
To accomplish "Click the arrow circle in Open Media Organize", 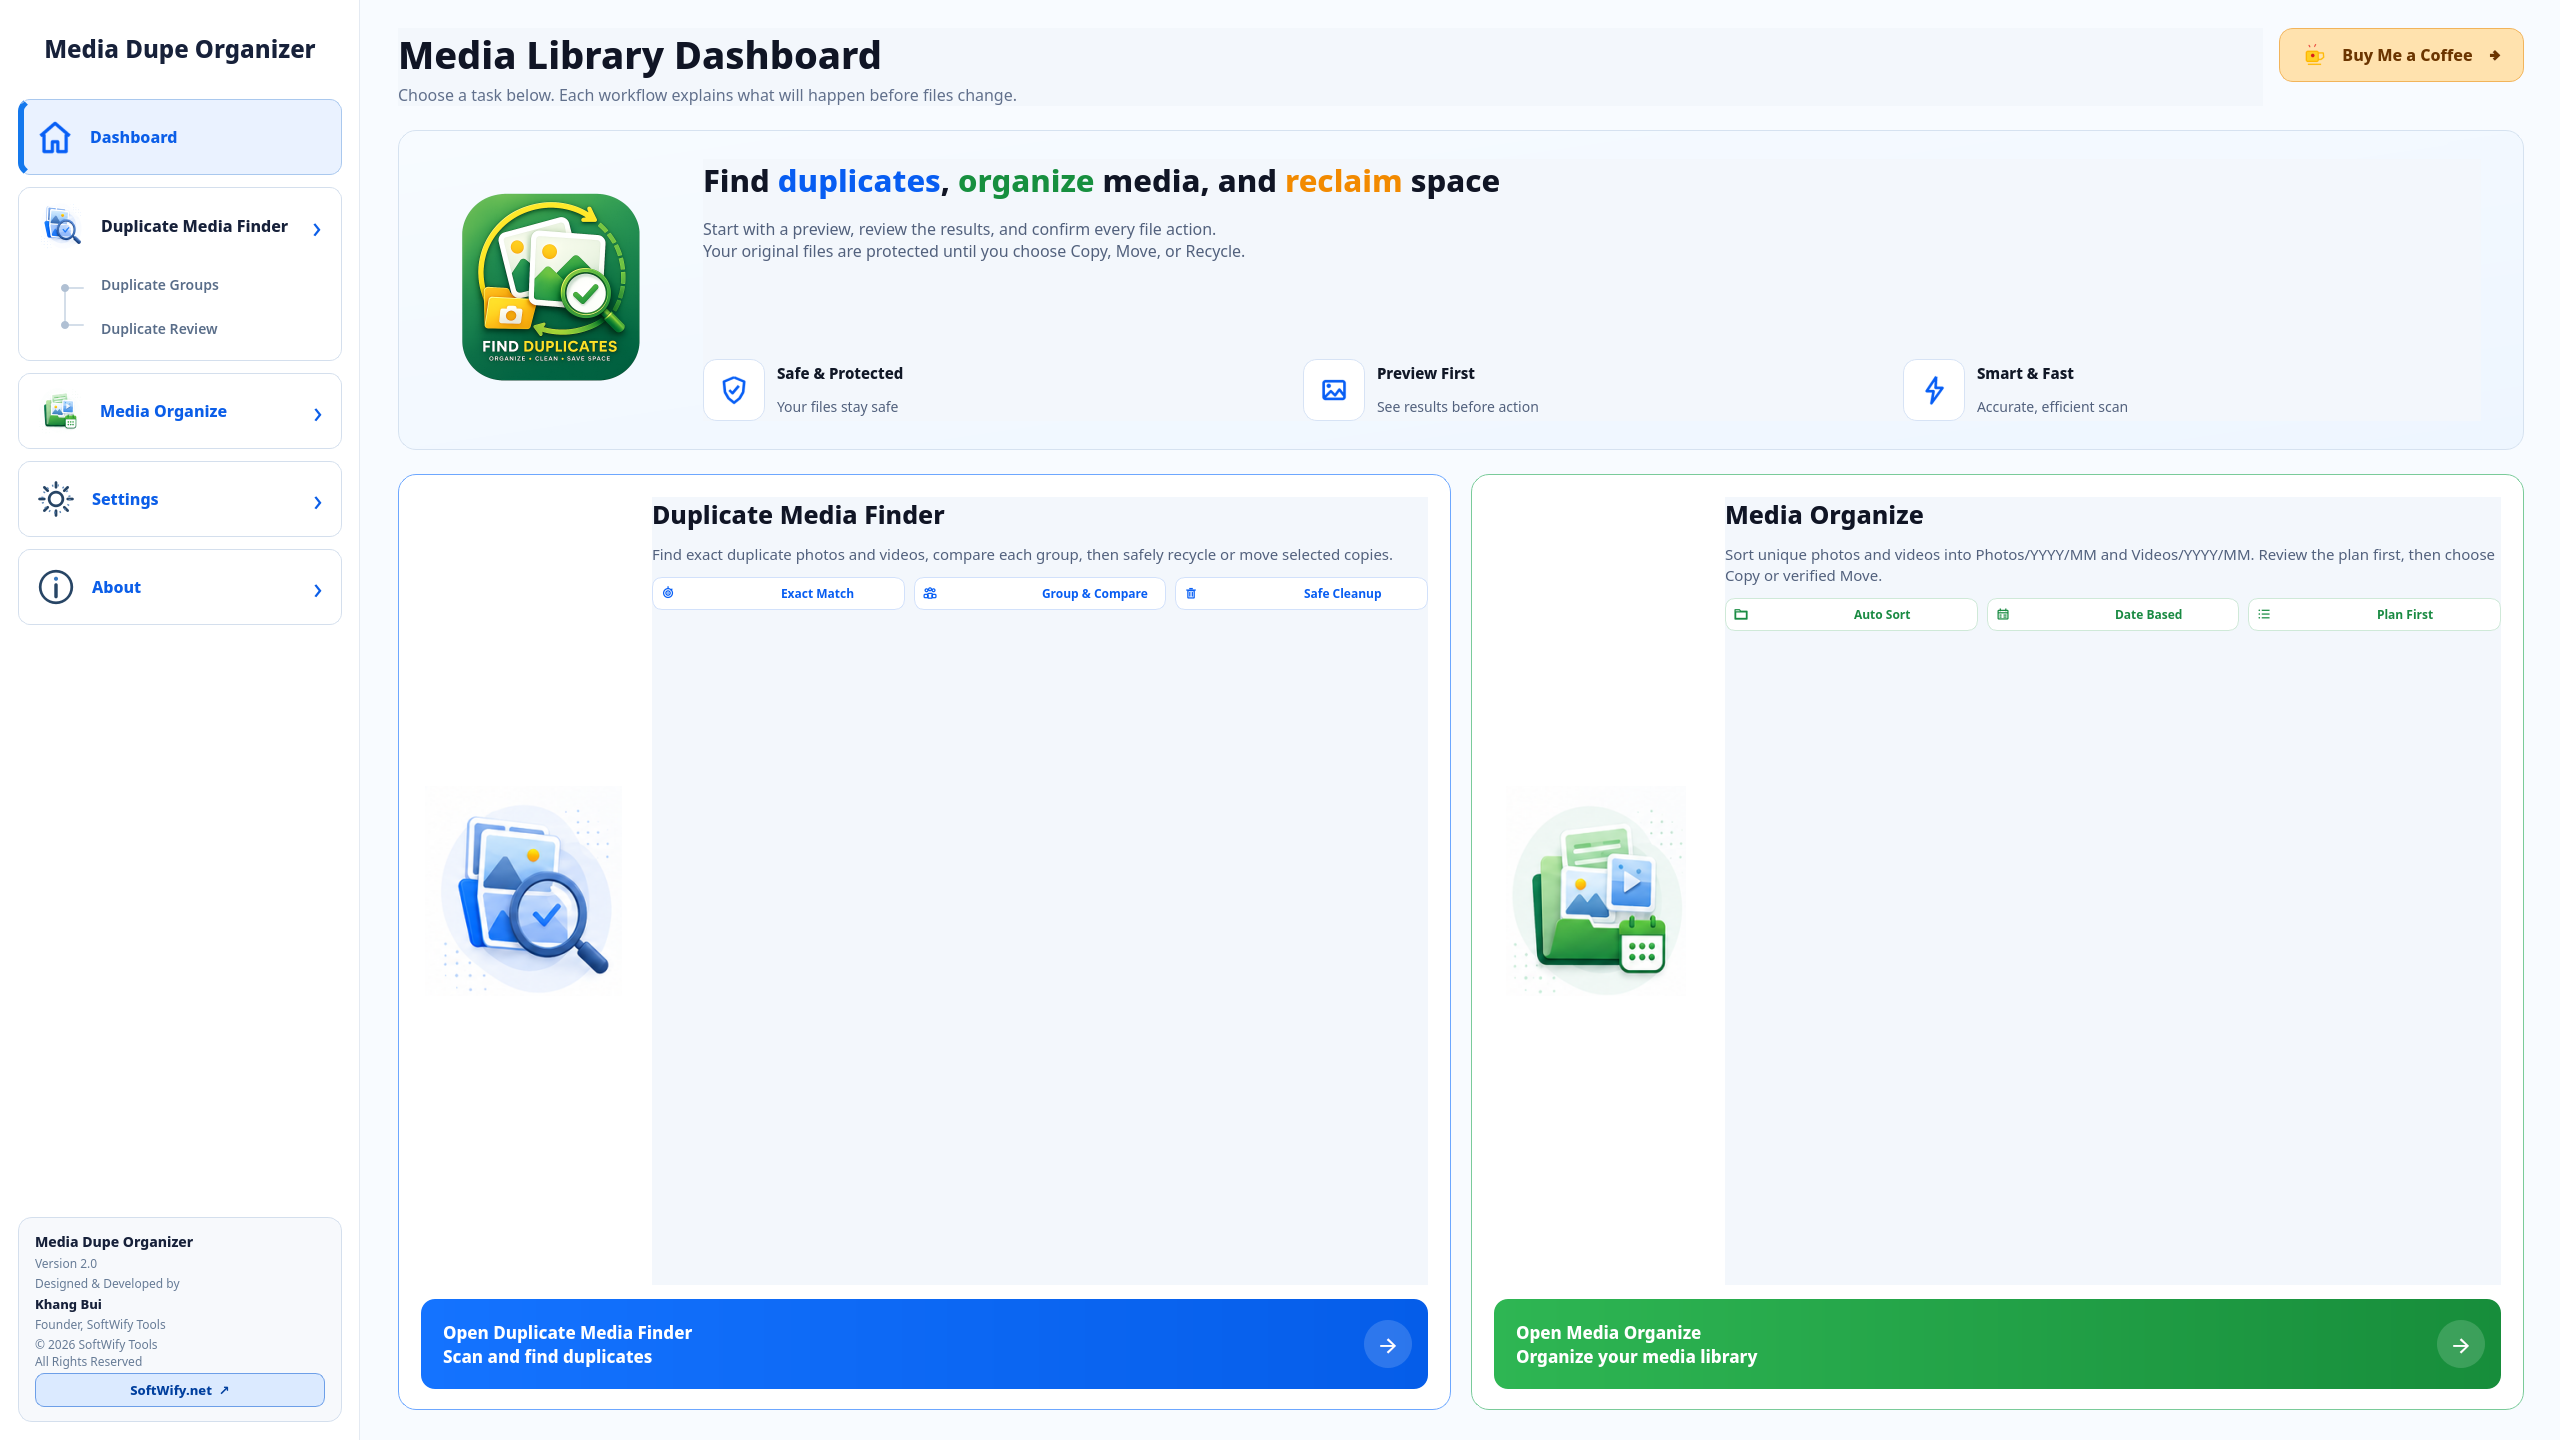I will click(2461, 1345).
